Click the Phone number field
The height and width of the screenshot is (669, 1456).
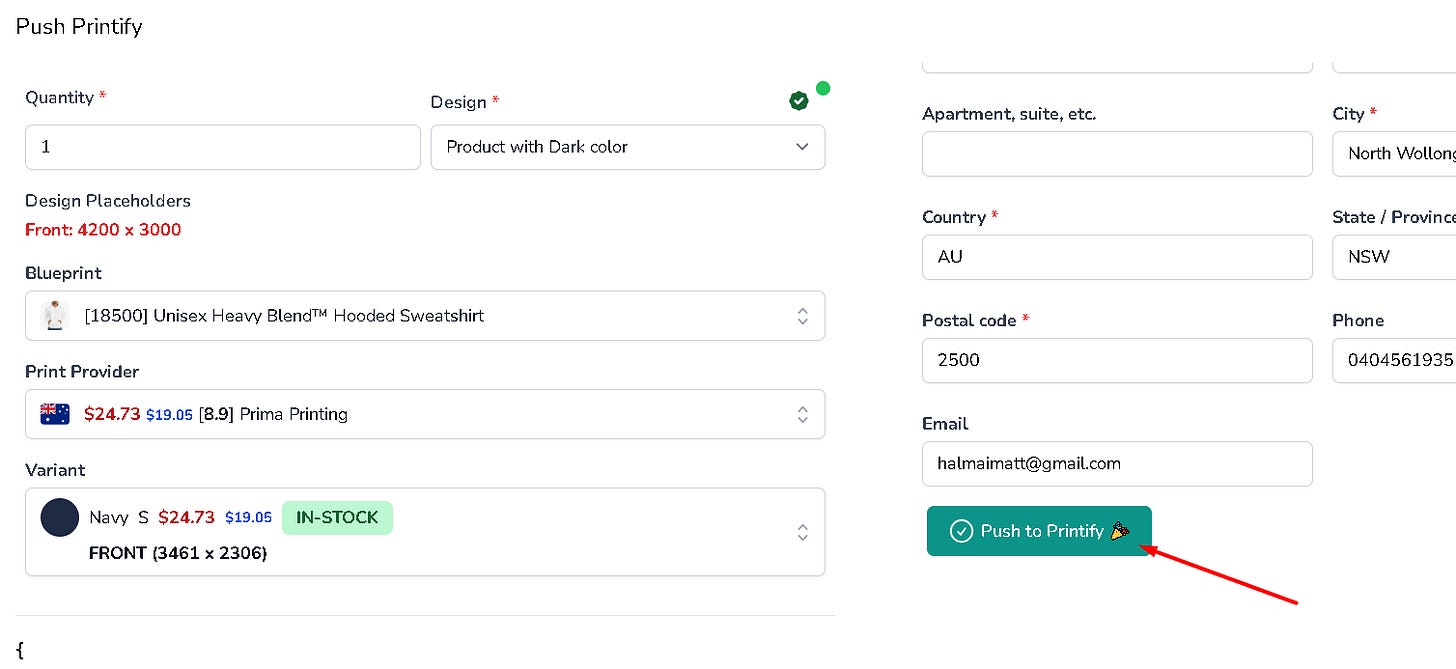click(1394, 360)
